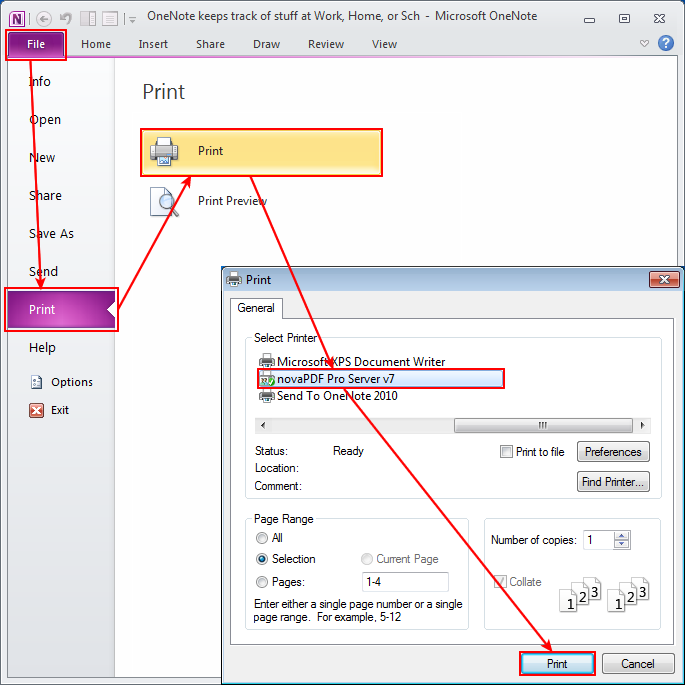Screen dimensions: 685x685
Task: Switch to the Draw tab
Action: [x=266, y=44]
